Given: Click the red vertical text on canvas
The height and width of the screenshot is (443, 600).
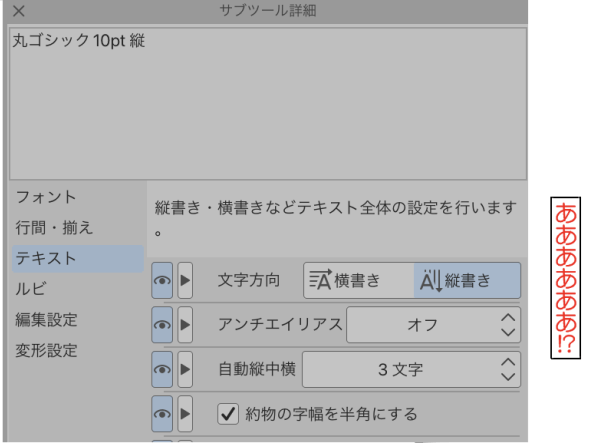Looking at the screenshot, I should (x=566, y=278).
